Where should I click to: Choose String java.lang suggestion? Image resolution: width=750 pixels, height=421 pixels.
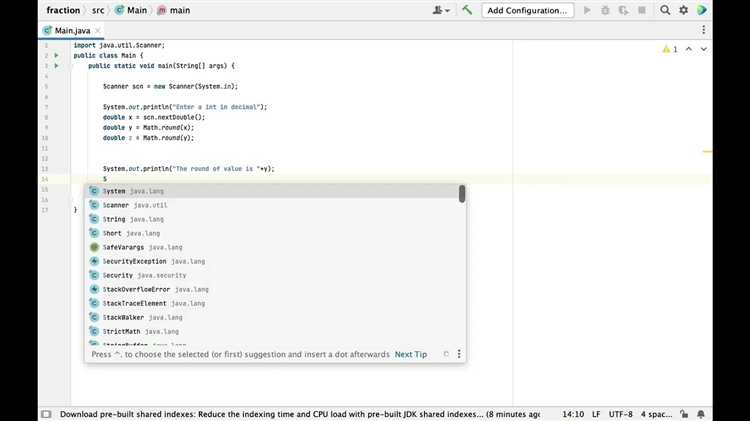click(272, 219)
